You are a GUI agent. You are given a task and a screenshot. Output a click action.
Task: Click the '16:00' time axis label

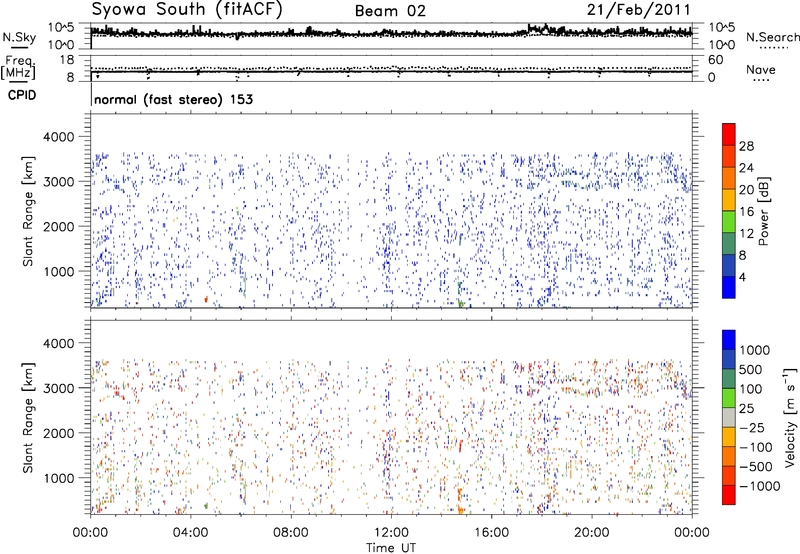click(491, 533)
